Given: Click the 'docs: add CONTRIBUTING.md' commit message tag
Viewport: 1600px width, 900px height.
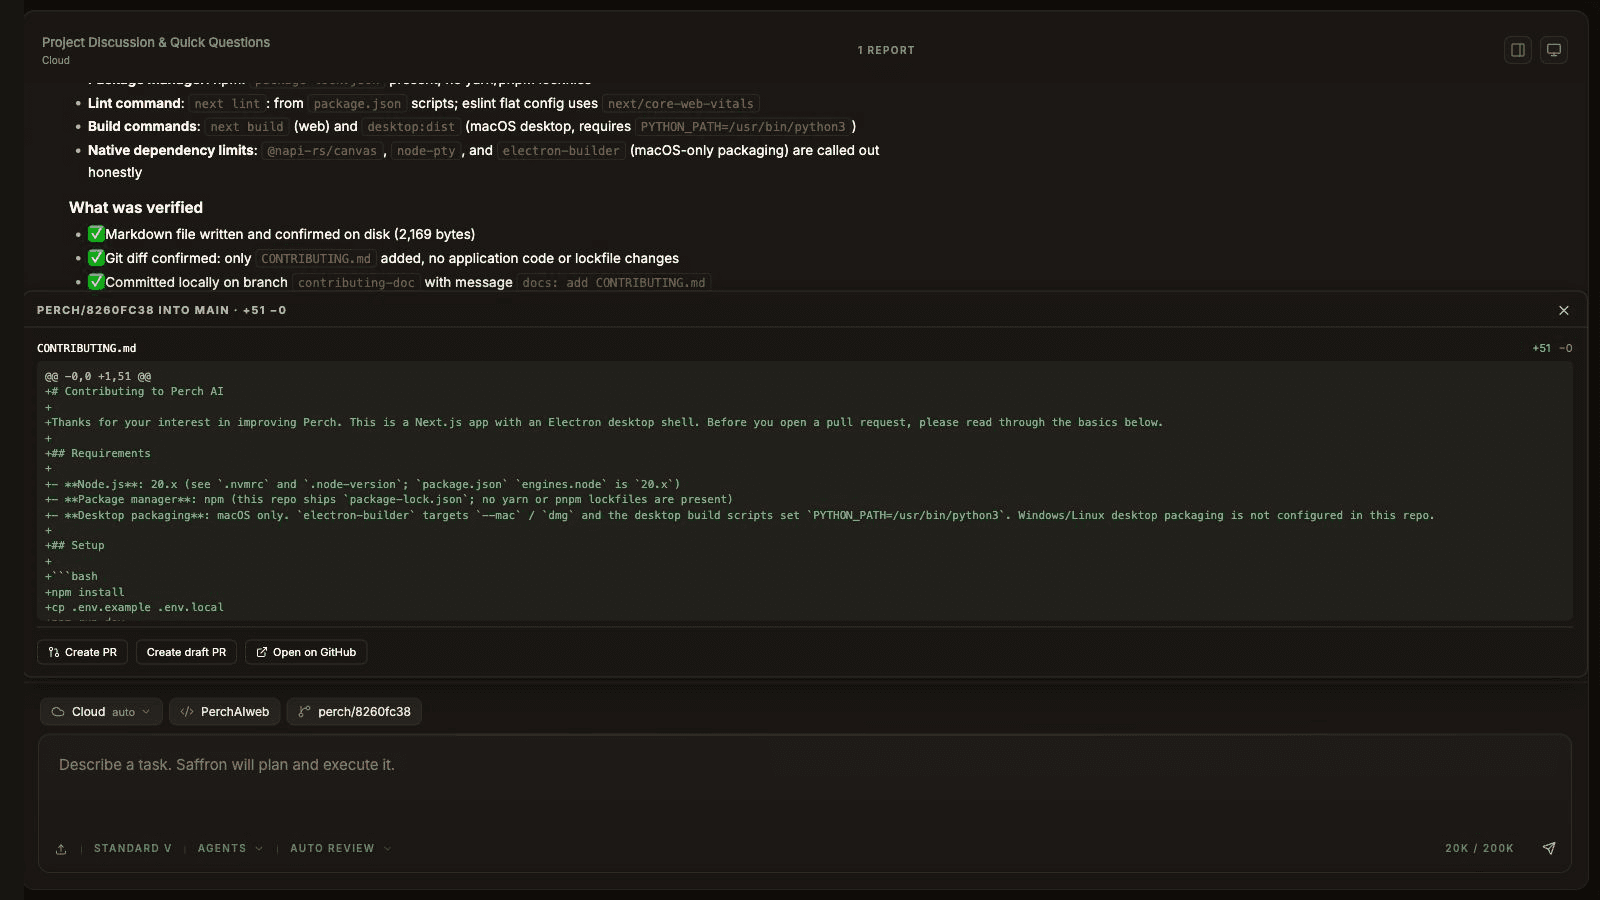Looking at the screenshot, I should pos(614,283).
